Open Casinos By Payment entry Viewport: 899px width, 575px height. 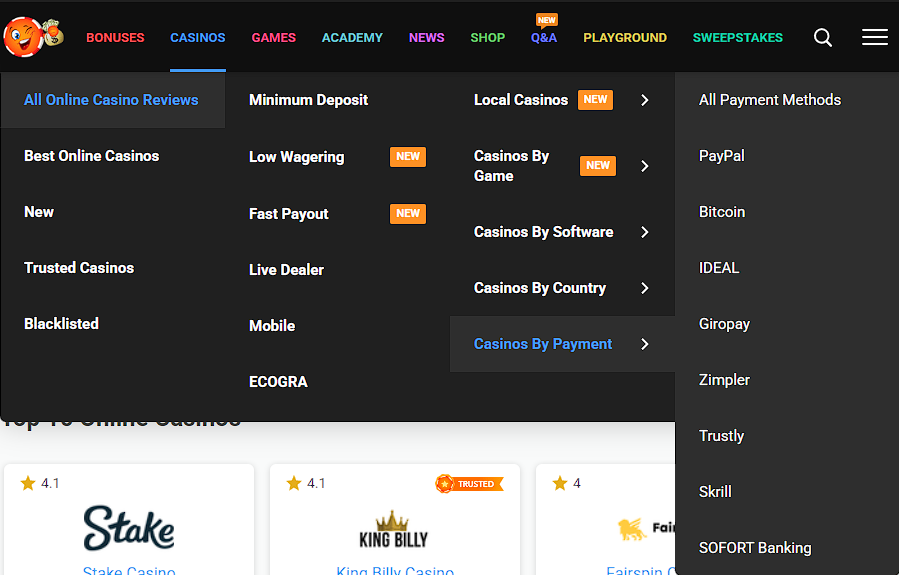[x=543, y=344]
